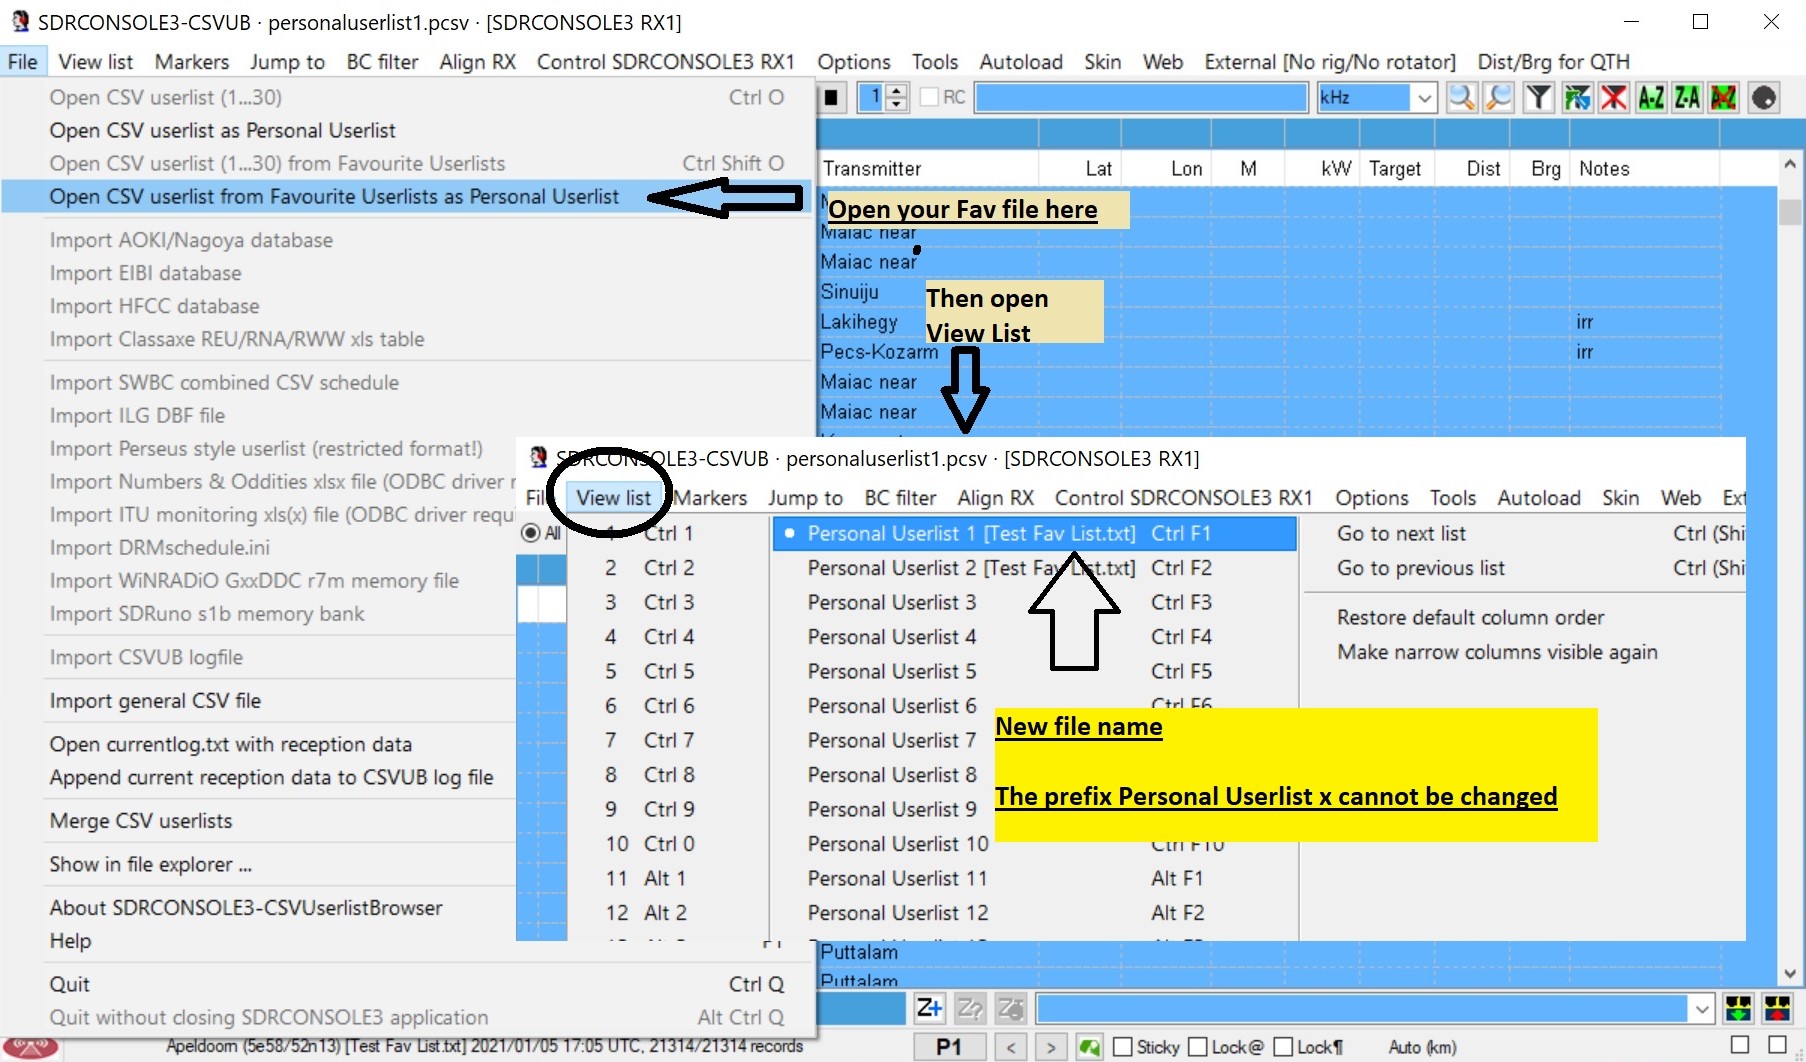This screenshot has width=1806, height=1062.
Task: Expand the bottom blue combo box dropdown
Action: click(x=1702, y=1009)
